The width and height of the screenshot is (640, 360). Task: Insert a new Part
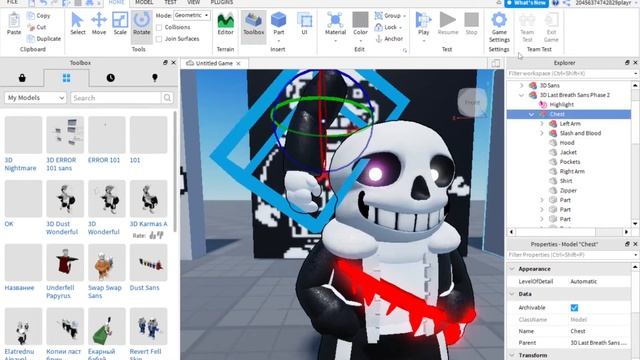click(x=279, y=20)
